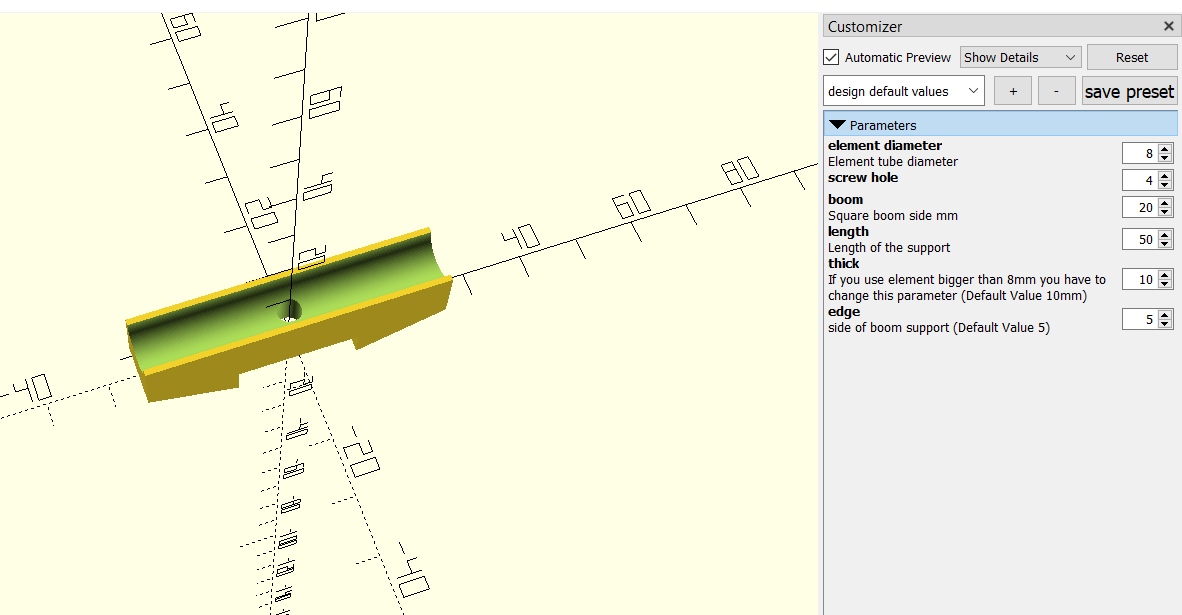Image resolution: width=1182 pixels, height=615 pixels.
Task: Click the element diameter input field
Action: click(1139, 153)
